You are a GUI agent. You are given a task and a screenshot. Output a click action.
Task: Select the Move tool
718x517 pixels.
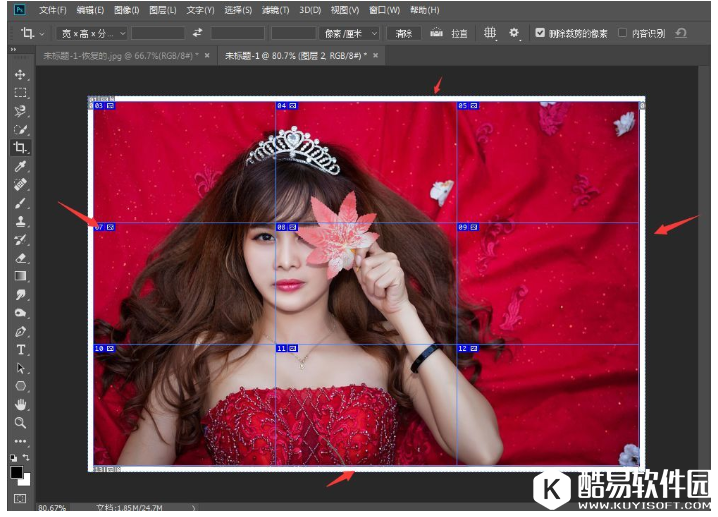pyautogui.click(x=20, y=75)
